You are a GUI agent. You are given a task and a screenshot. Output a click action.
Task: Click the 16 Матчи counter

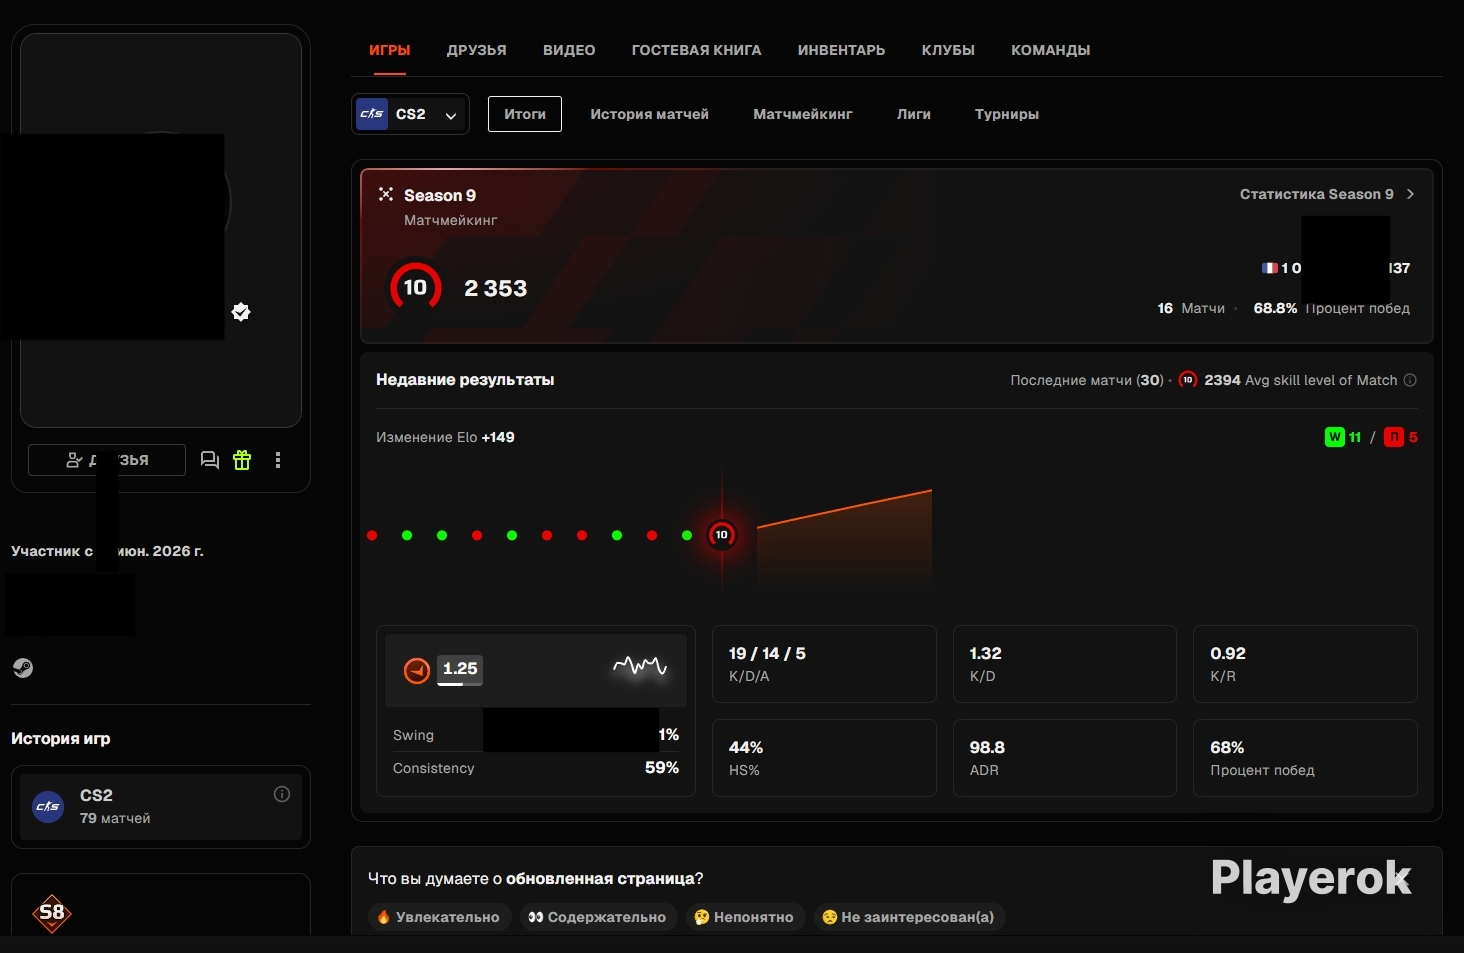click(x=1191, y=308)
